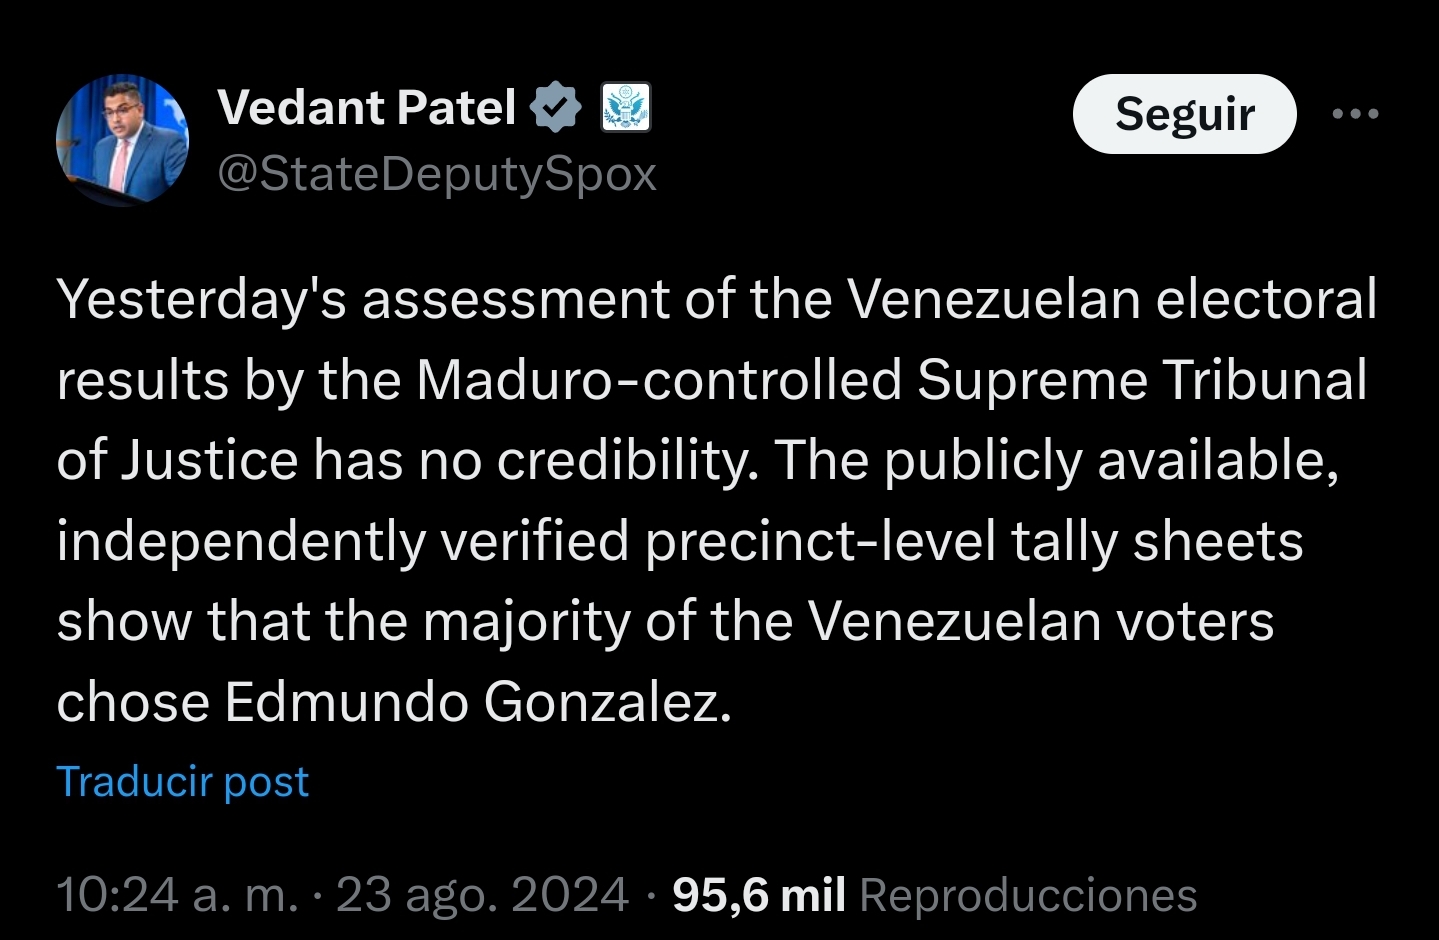The height and width of the screenshot is (940, 1439).
Task: Follow the account with Seguir button
Action: tap(1184, 114)
